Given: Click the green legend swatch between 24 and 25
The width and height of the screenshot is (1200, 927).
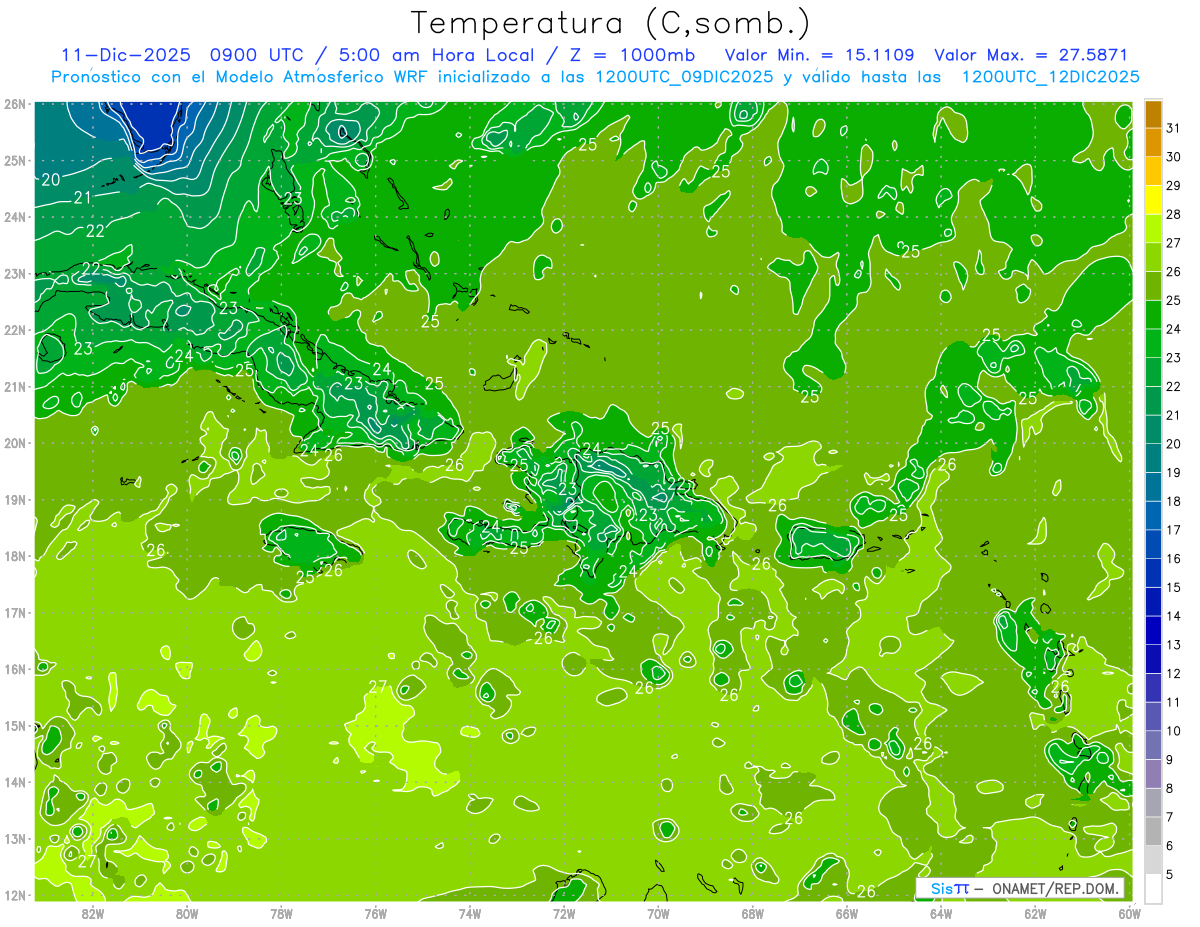Looking at the screenshot, I should coord(1153,315).
